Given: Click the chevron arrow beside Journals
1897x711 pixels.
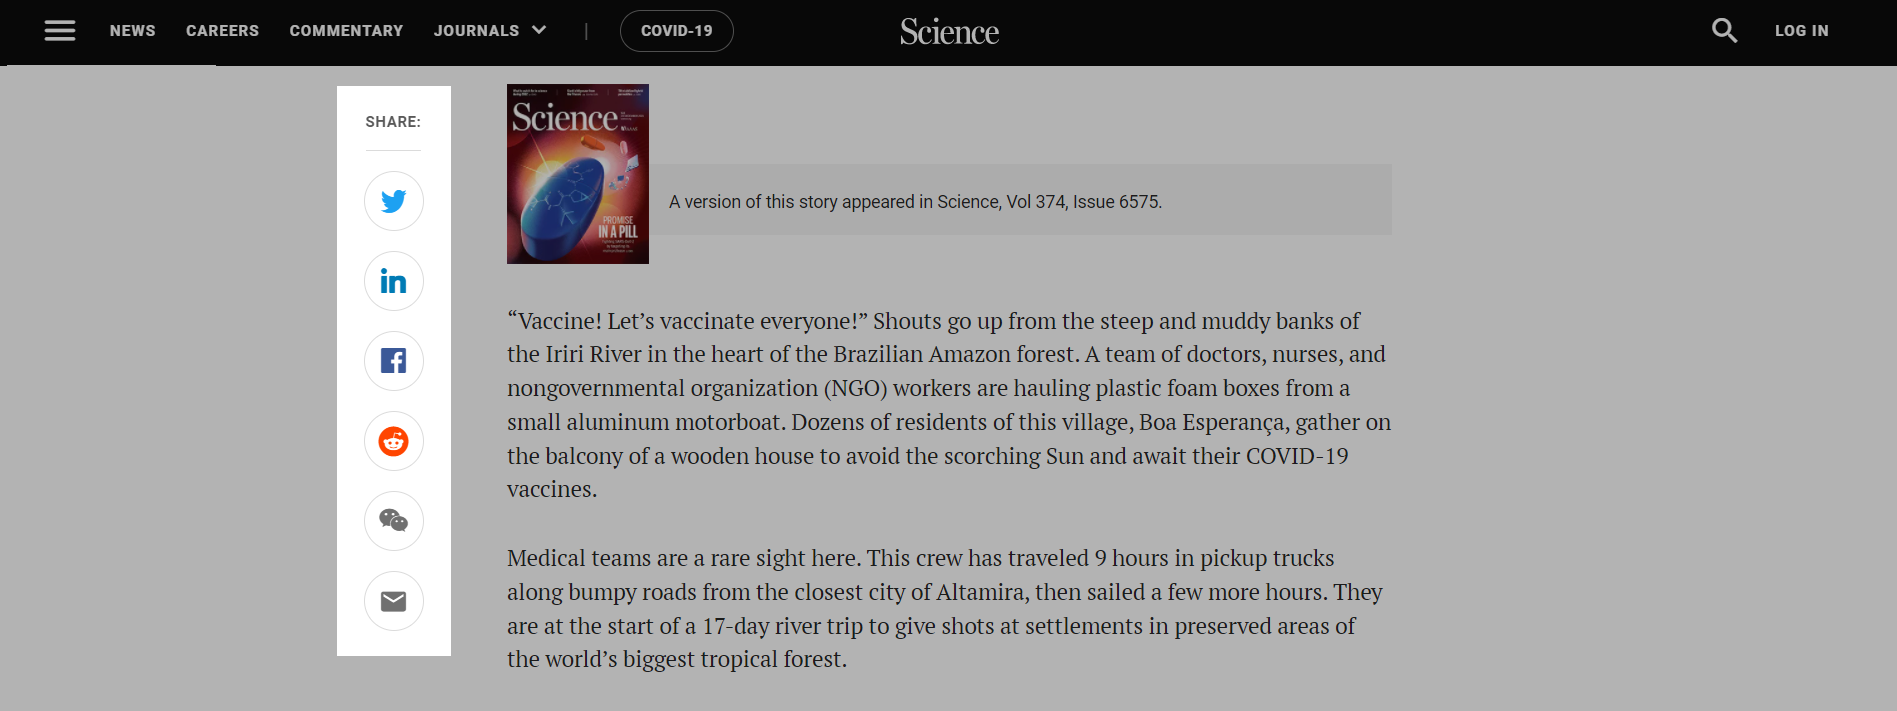Looking at the screenshot, I should pyautogui.click(x=540, y=31).
